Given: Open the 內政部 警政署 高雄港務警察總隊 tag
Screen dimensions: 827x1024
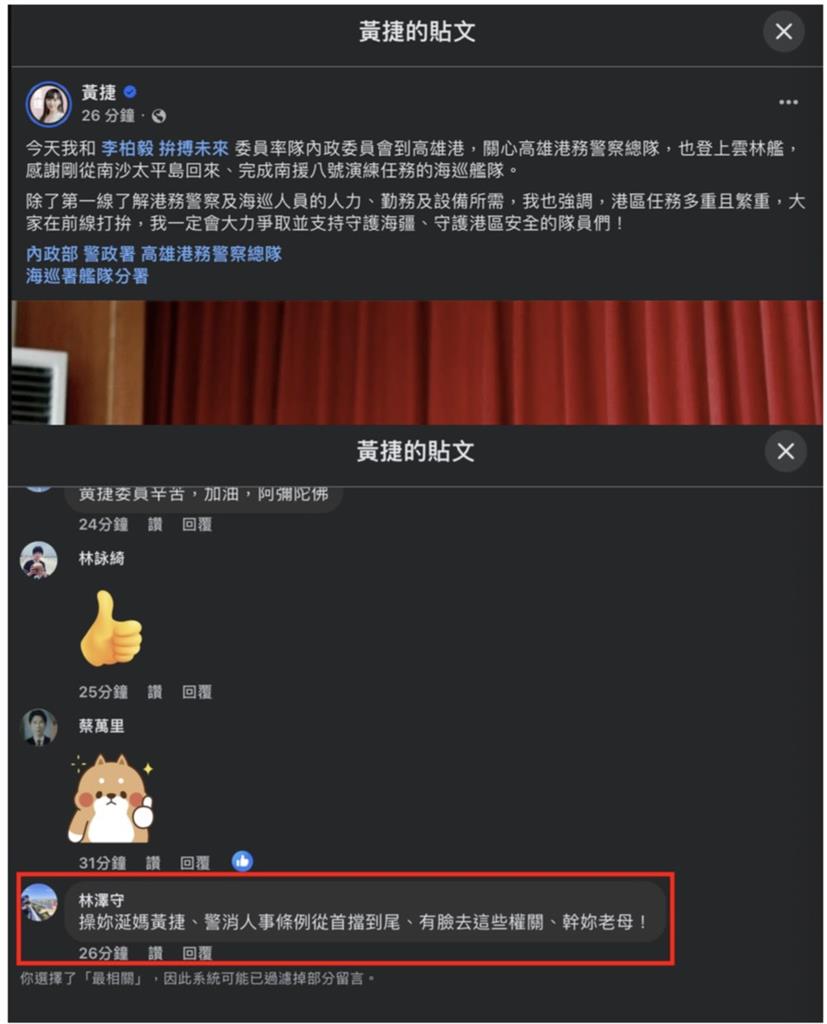Looking at the screenshot, I should [x=154, y=254].
